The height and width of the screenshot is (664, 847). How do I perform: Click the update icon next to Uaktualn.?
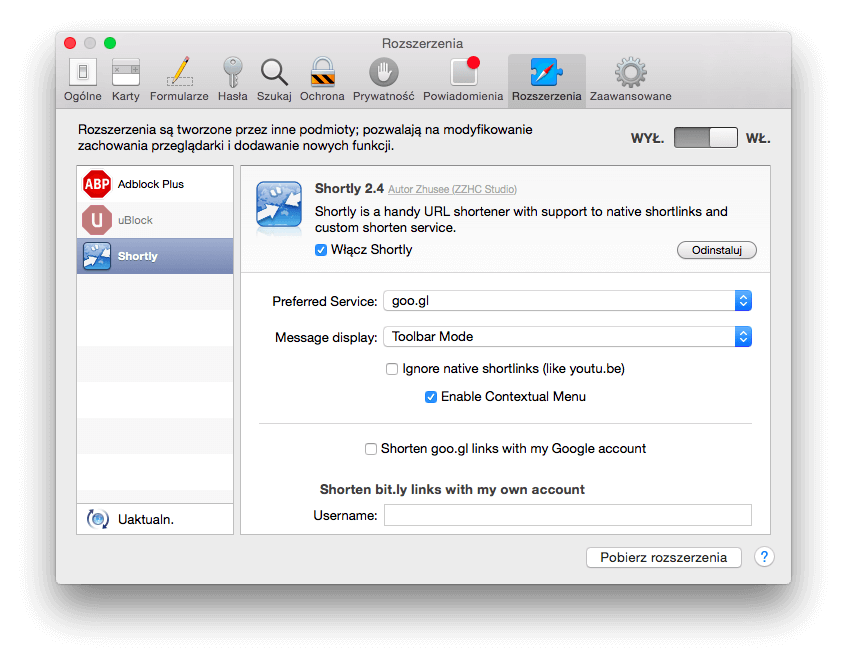(x=98, y=519)
